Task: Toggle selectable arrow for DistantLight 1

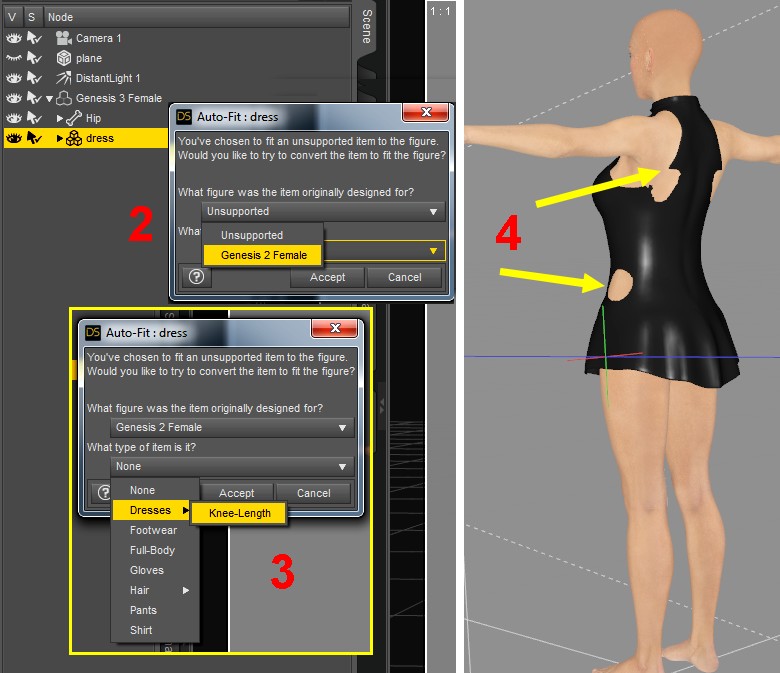Action: tap(34, 78)
